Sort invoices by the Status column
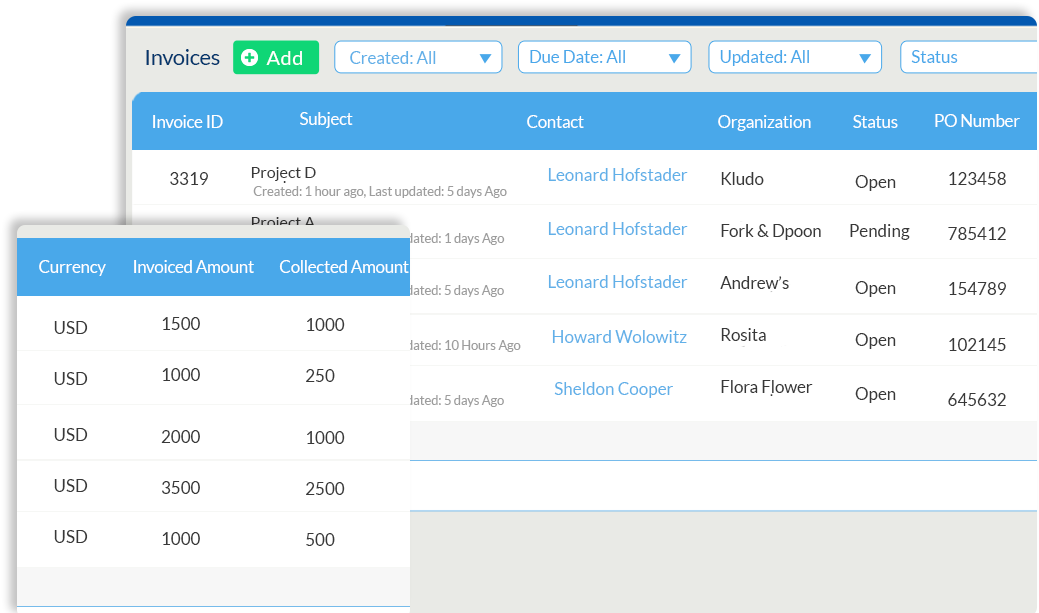 pyautogui.click(x=874, y=121)
